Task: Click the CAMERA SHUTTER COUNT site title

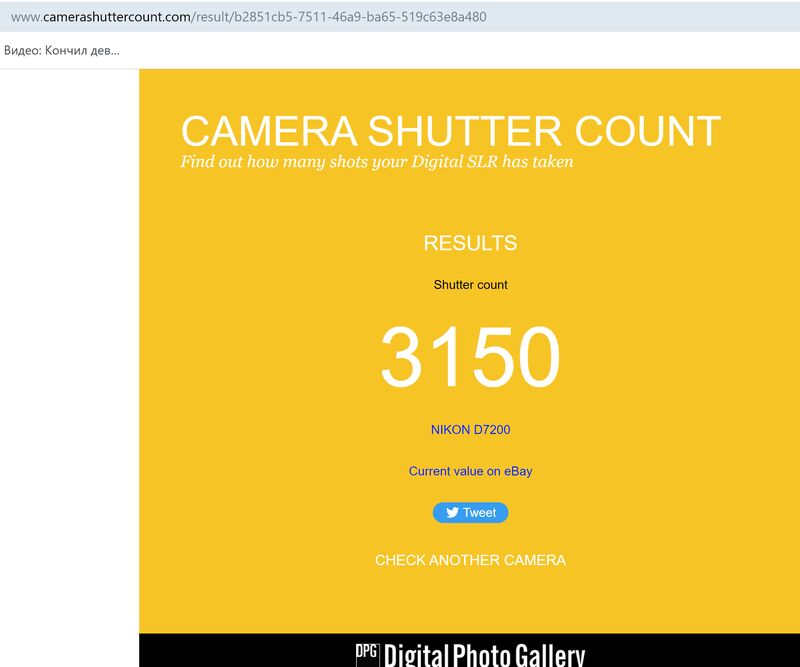Action: pyautogui.click(x=450, y=132)
